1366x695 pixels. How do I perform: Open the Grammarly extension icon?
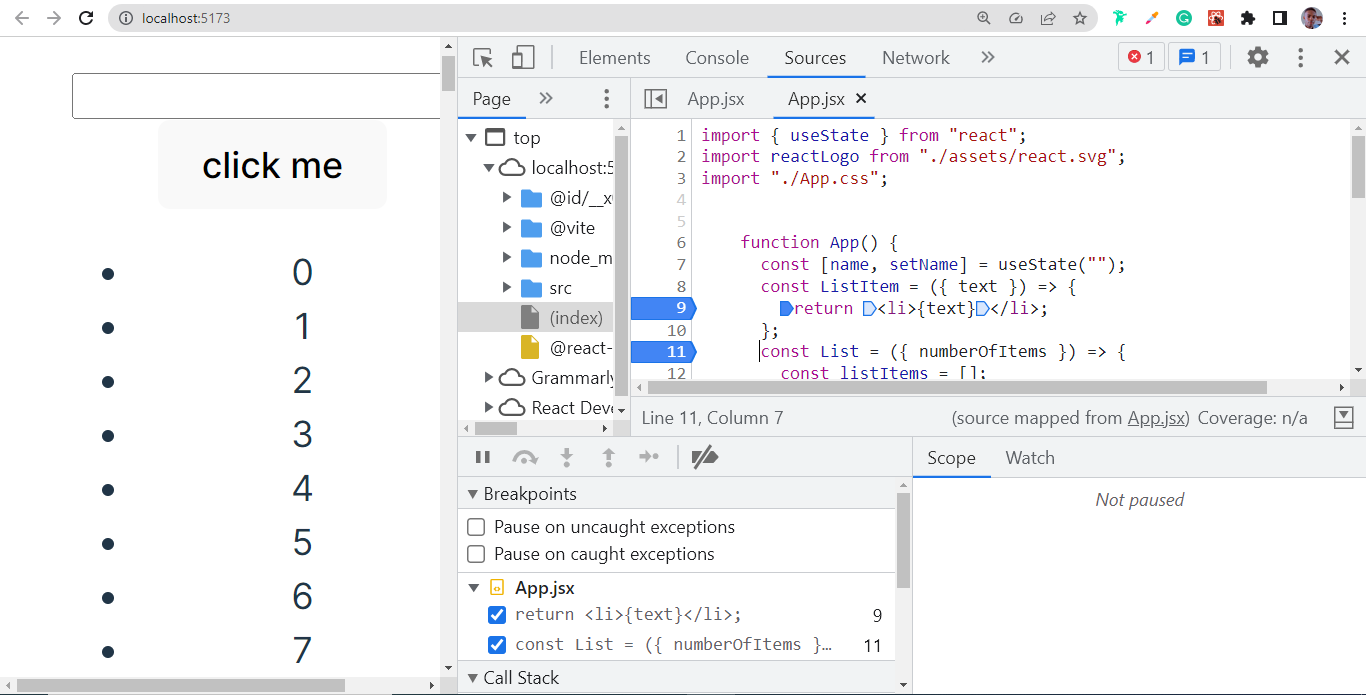tap(1184, 18)
